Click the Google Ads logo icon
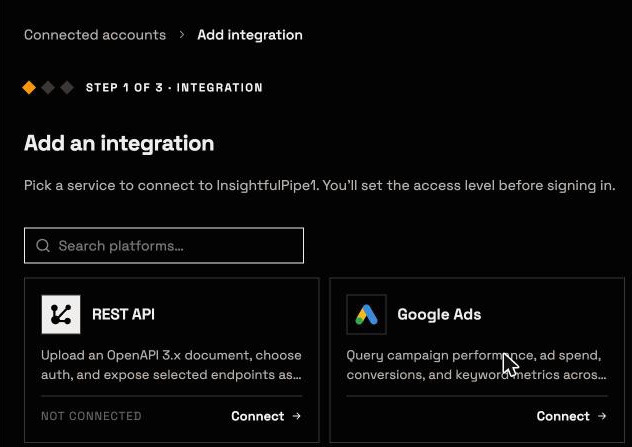 (x=366, y=314)
